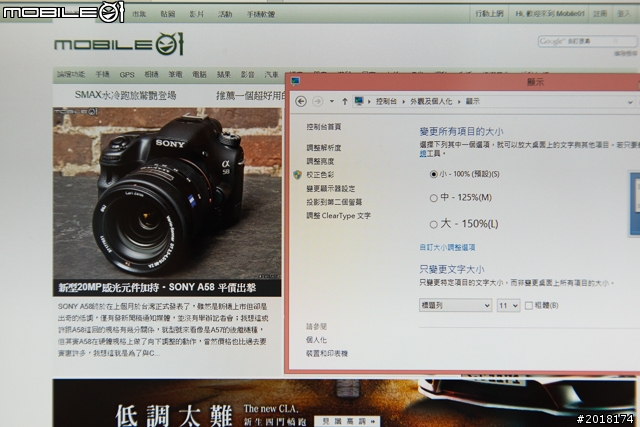640x427 pixels.
Task: Tick the 粗體(B) bold checkbox
Action: point(529,305)
